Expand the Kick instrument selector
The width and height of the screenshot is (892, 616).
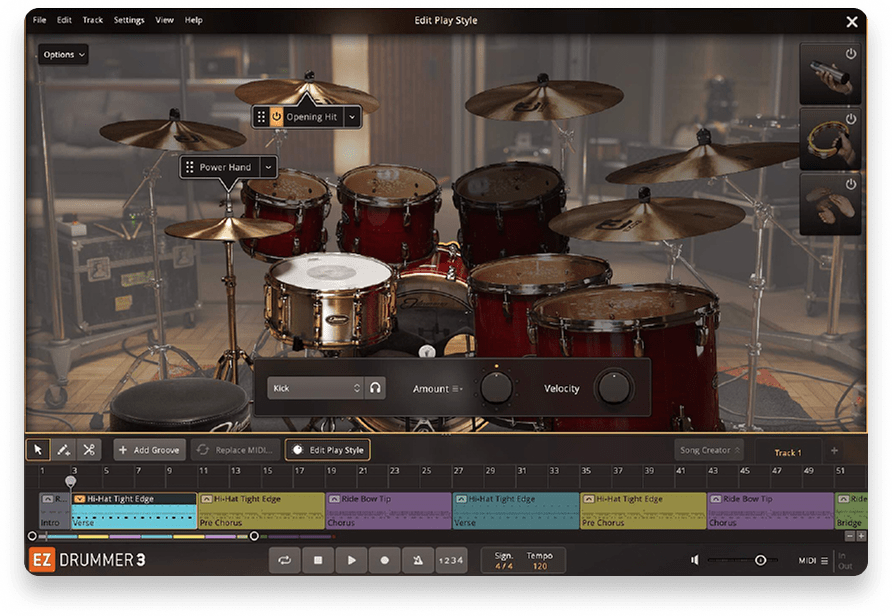coord(315,388)
